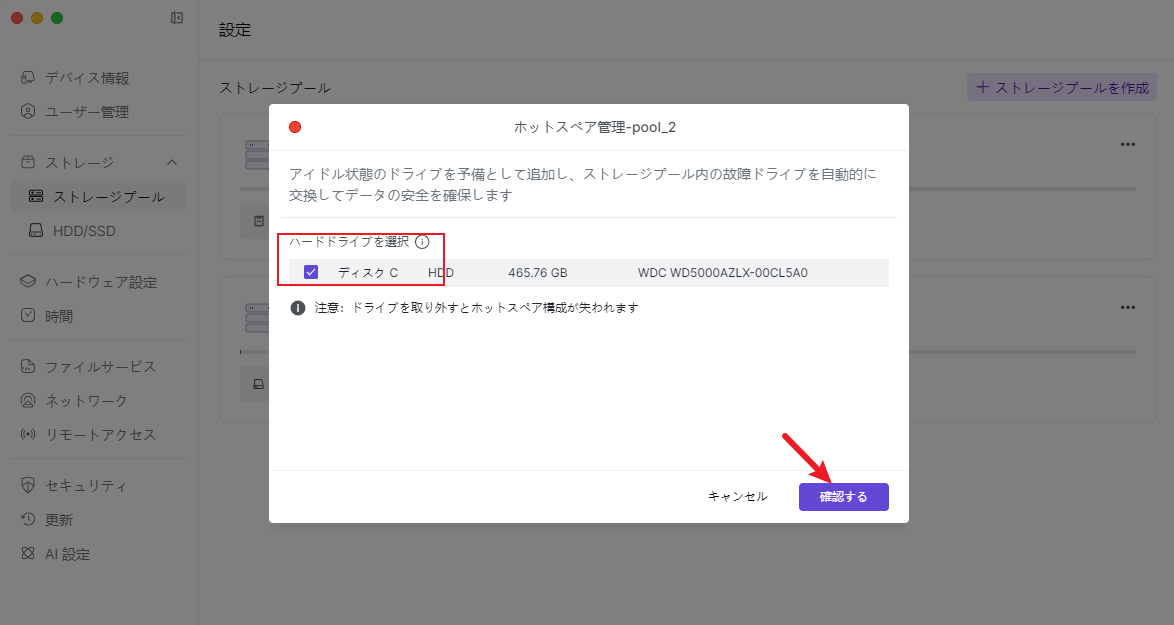Open リモートアクセス settings
This screenshot has width=1174, height=625.
click(x=100, y=435)
